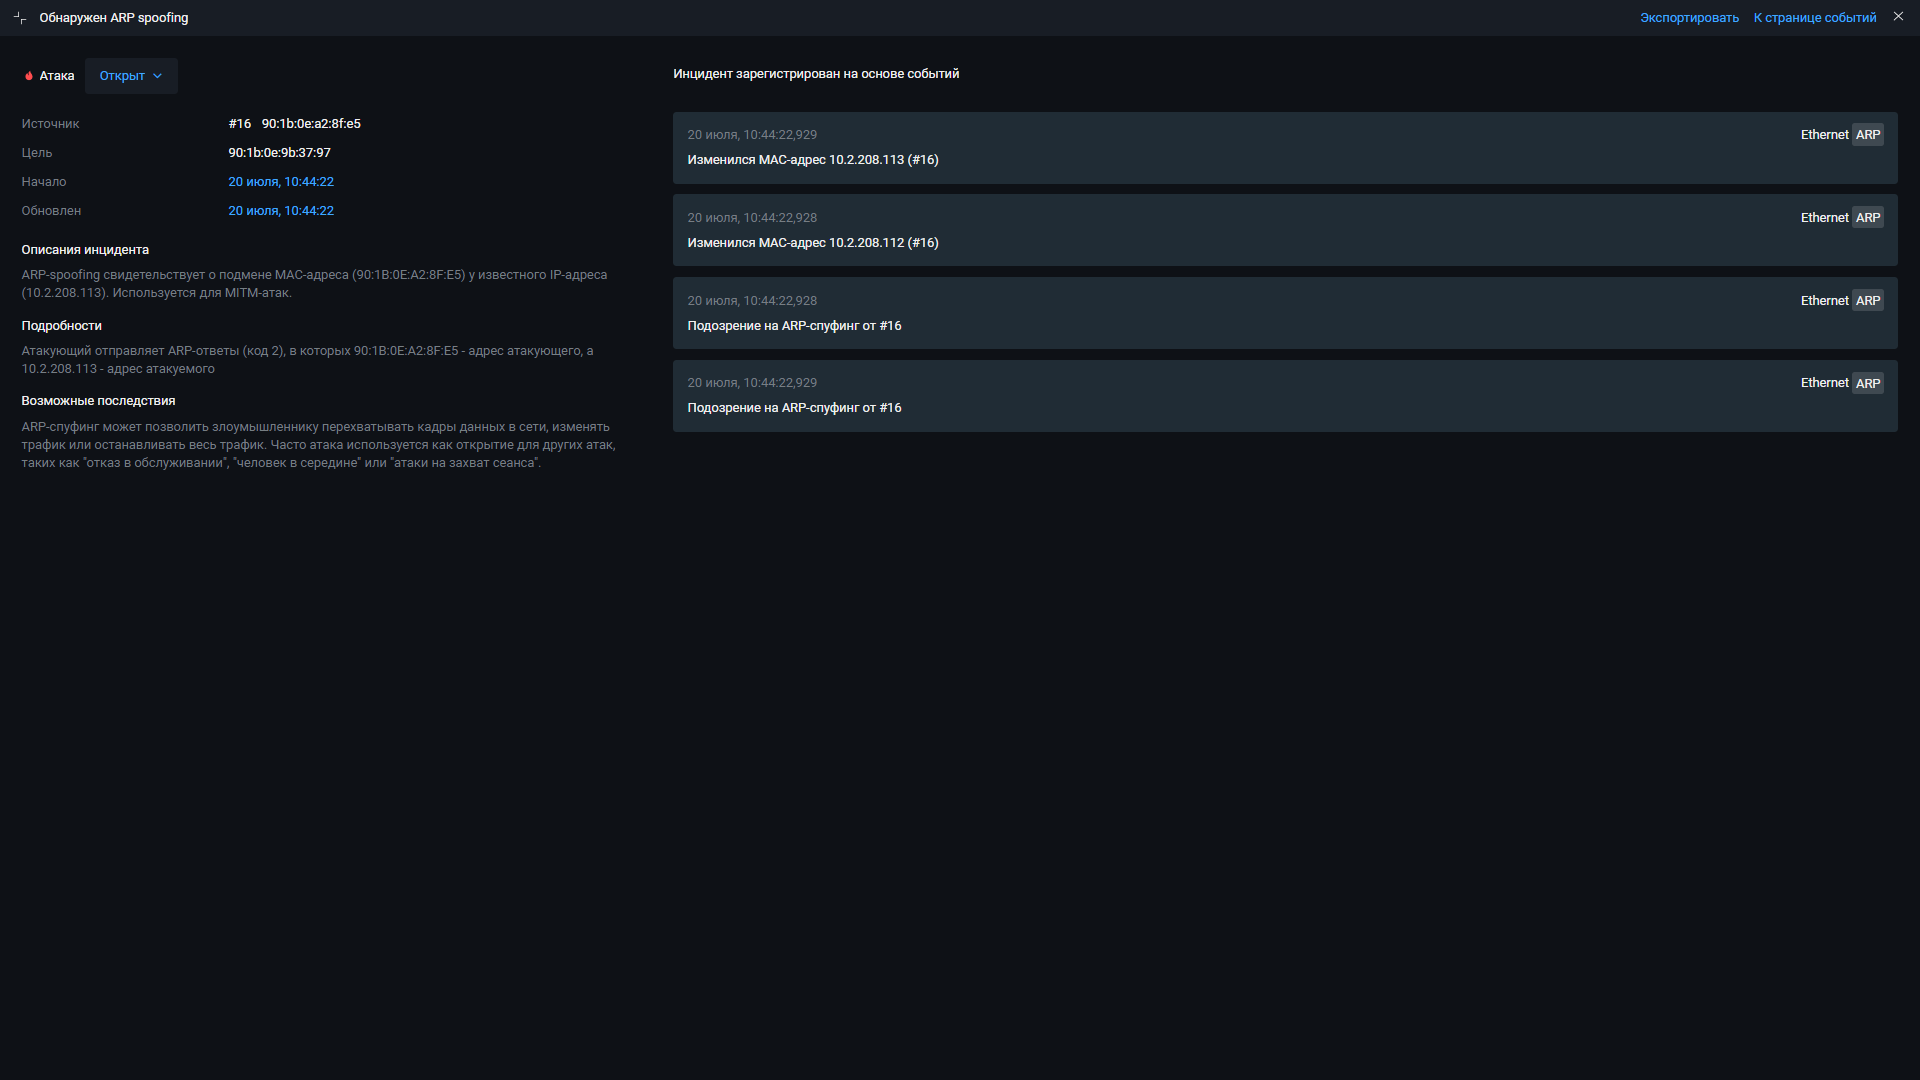1920x1080 pixels.
Task: Click source node #16 identifier
Action: point(239,124)
